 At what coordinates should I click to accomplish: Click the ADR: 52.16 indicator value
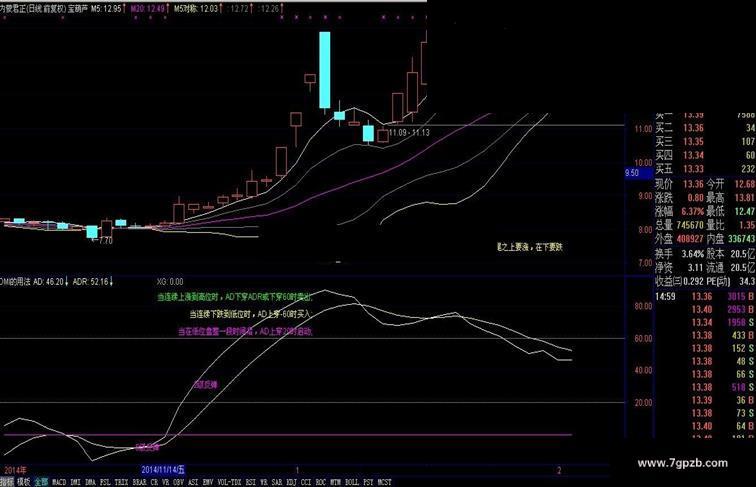click(x=93, y=282)
